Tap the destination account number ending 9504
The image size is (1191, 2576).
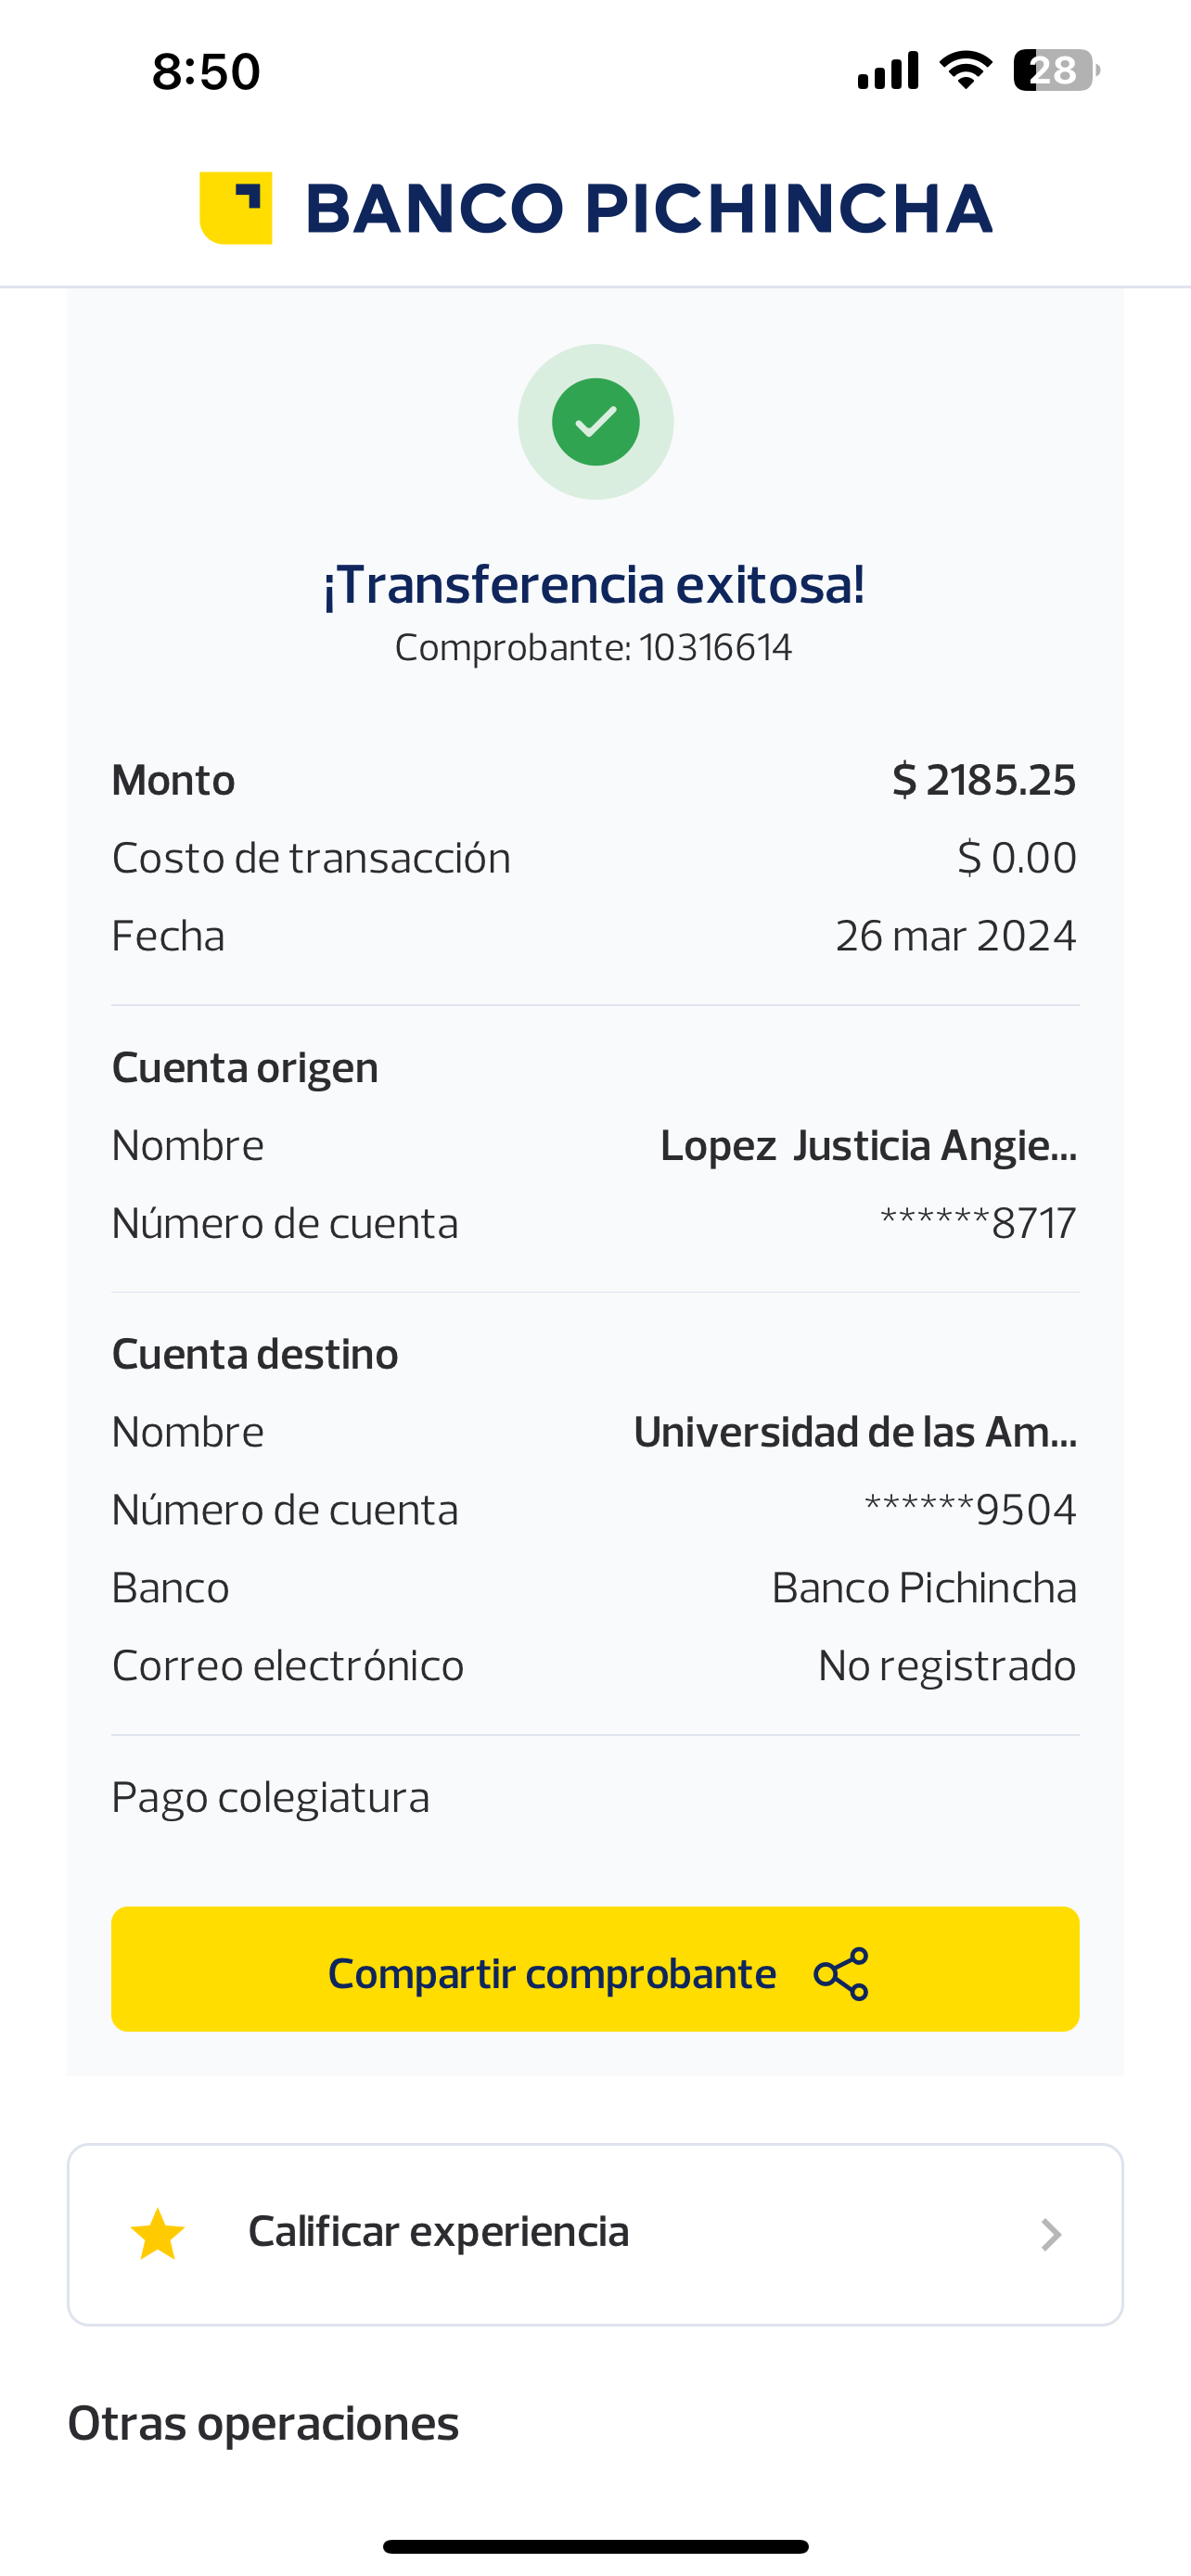pos(970,1510)
